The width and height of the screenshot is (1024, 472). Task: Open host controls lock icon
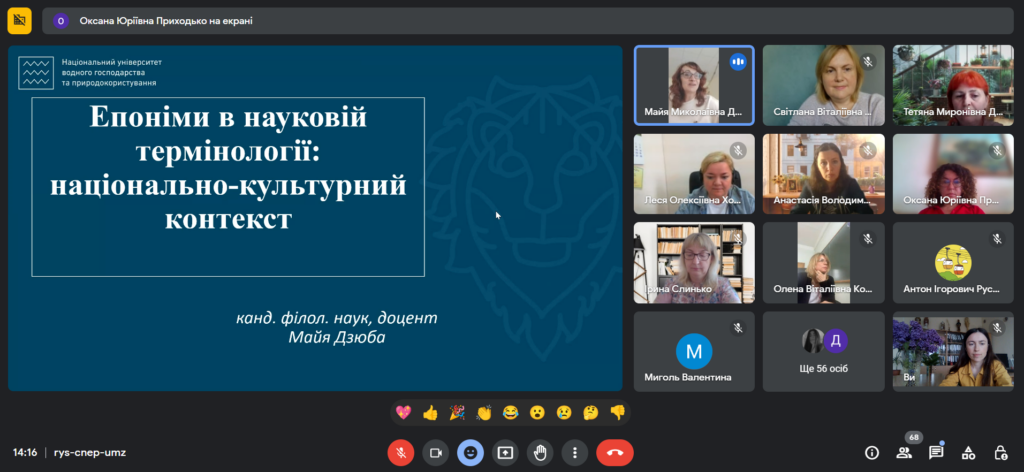coord(1000,452)
